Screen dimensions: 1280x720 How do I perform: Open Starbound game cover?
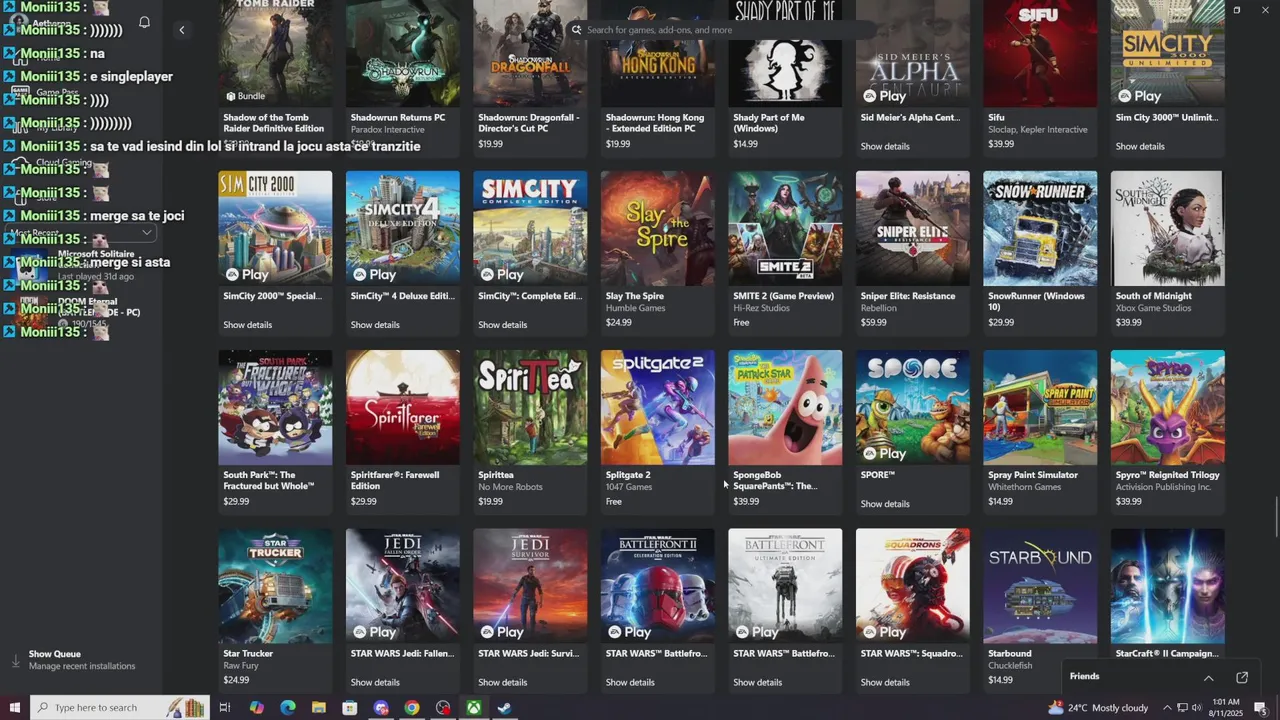pyautogui.click(x=1040, y=586)
